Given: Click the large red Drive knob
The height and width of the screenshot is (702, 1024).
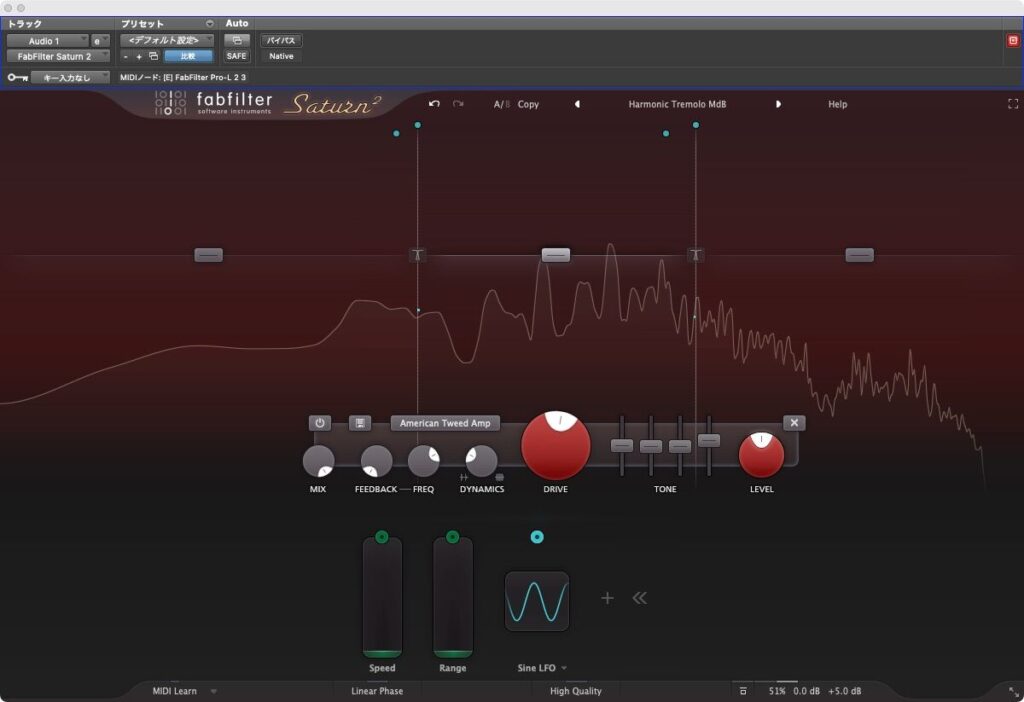Looking at the screenshot, I should [x=556, y=445].
